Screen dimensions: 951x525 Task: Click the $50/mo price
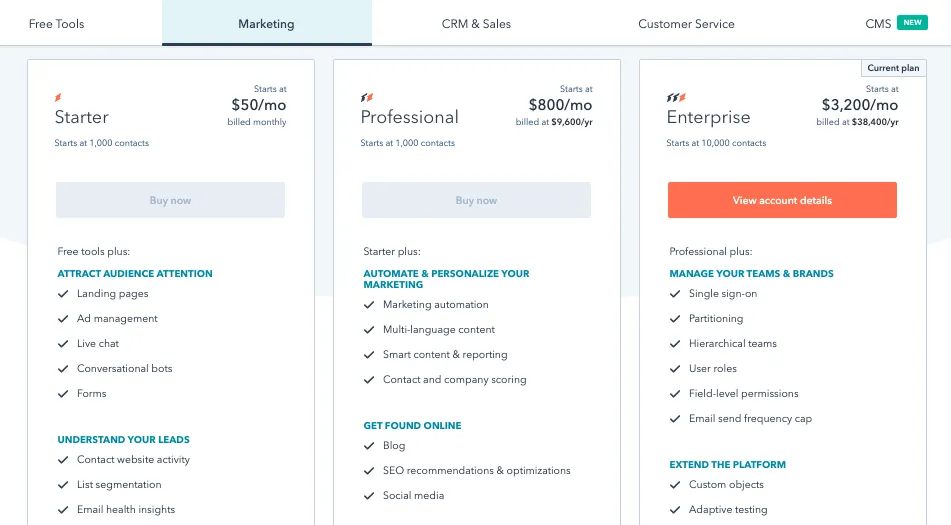pyautogui.click(x=259, y=105)
